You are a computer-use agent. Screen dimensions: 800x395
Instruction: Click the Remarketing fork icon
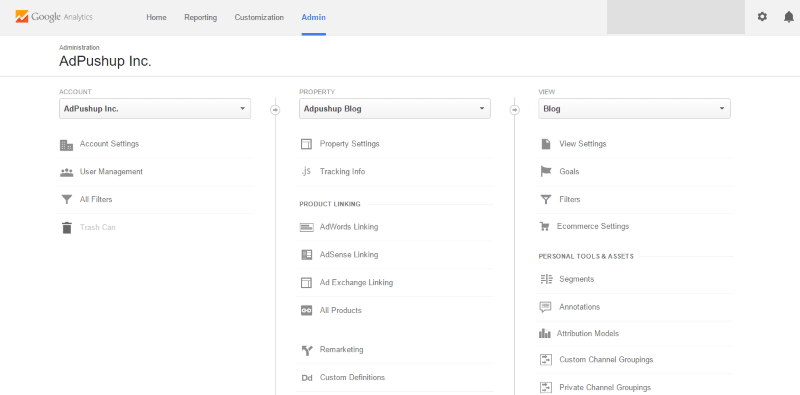(x=307, y=350)
